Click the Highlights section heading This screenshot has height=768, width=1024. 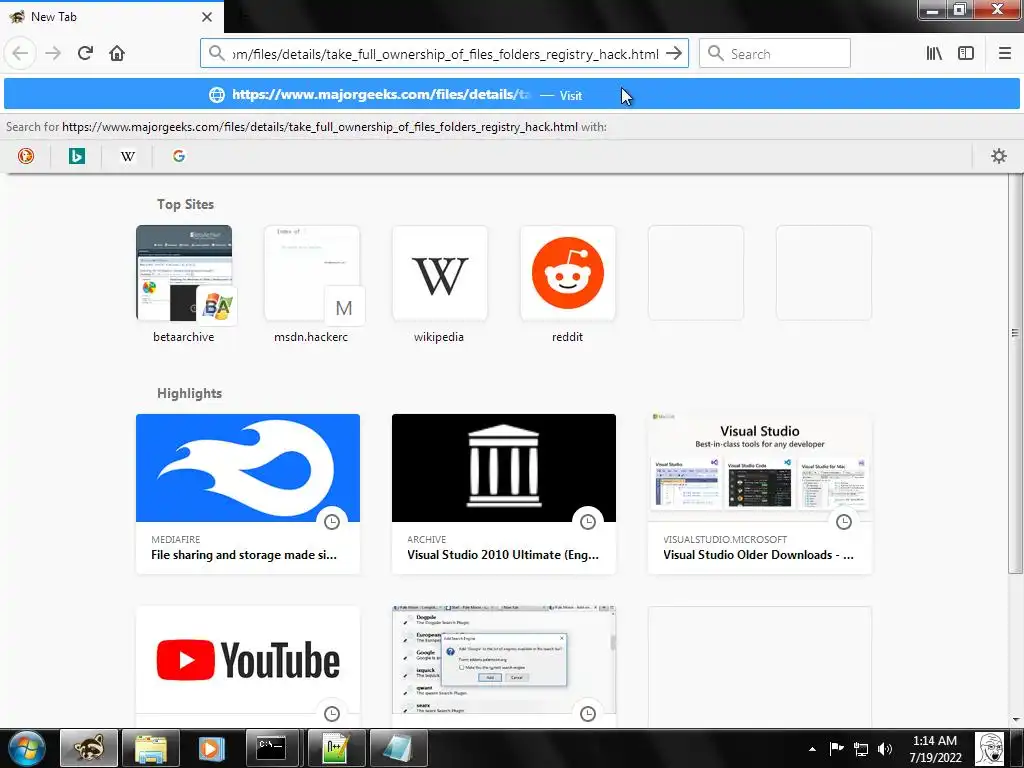(x=189, y=393)
